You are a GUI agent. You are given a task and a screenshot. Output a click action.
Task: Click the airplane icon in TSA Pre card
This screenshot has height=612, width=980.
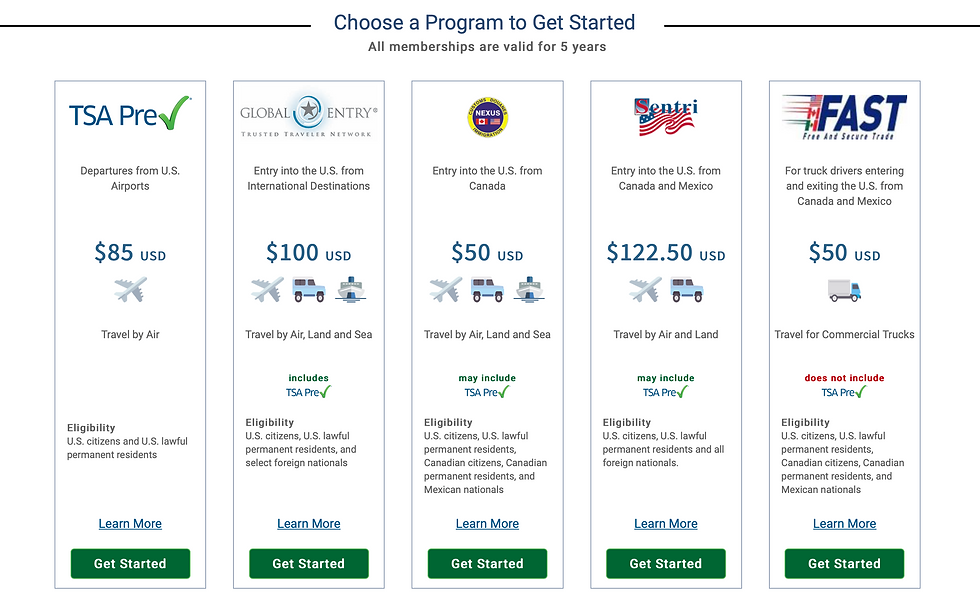(x=131, y=290)
